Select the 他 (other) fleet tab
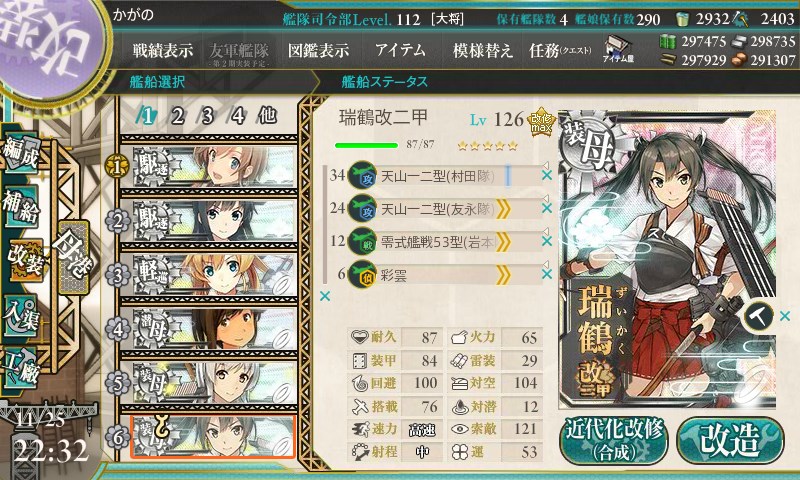The image size is (800, 480). 267,116
